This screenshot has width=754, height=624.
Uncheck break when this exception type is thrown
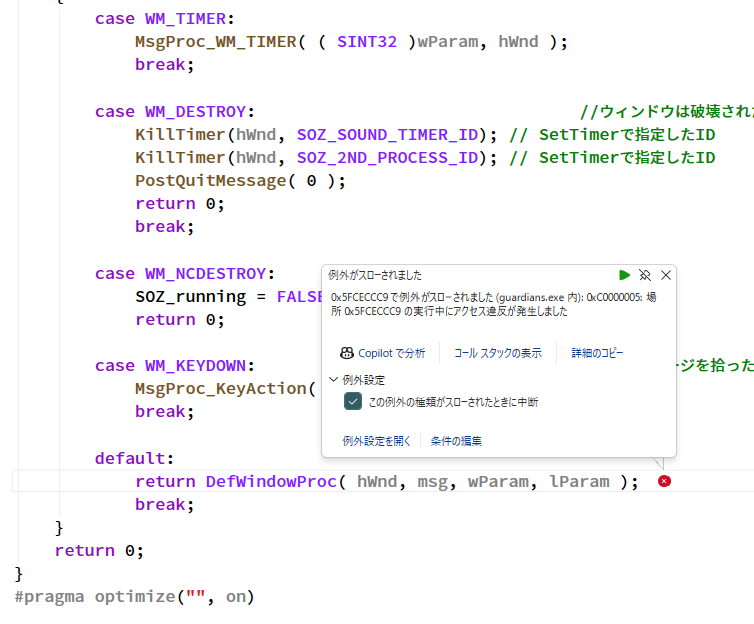[x=353, y=401]
